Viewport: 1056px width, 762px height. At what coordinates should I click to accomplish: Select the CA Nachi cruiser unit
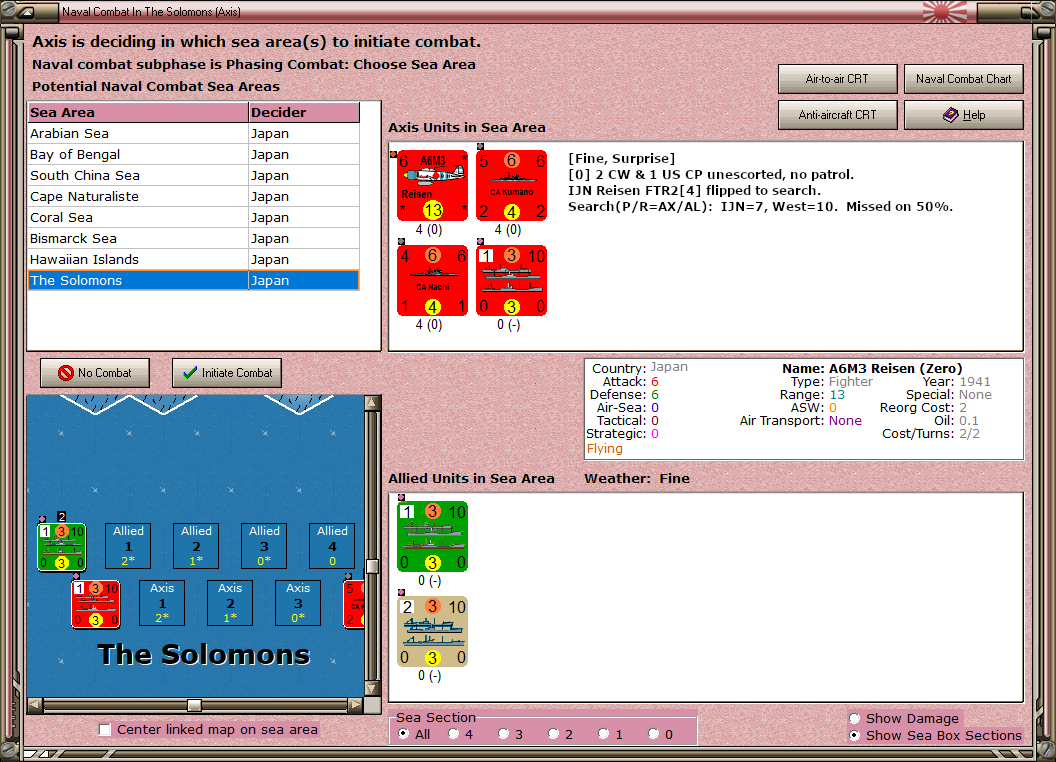click(432, 280)
